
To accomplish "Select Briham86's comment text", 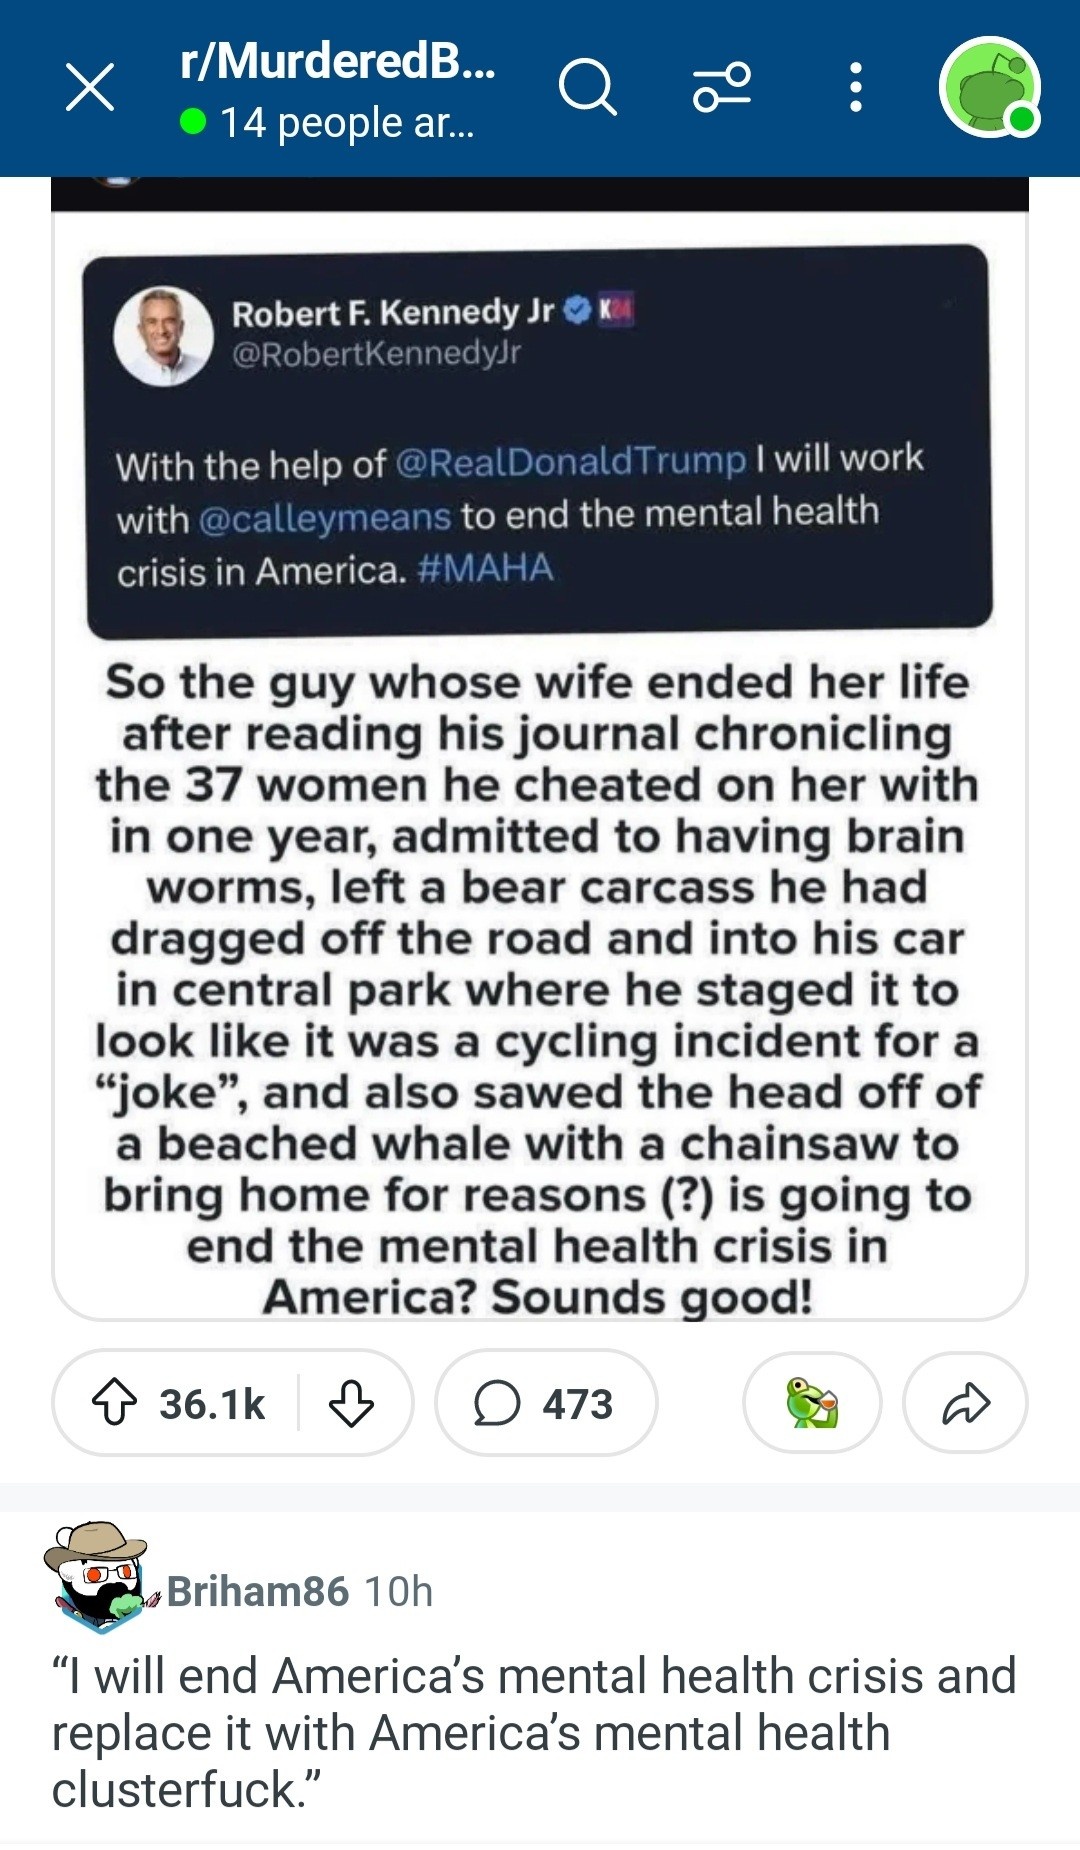I will (x=534, y=1733).
